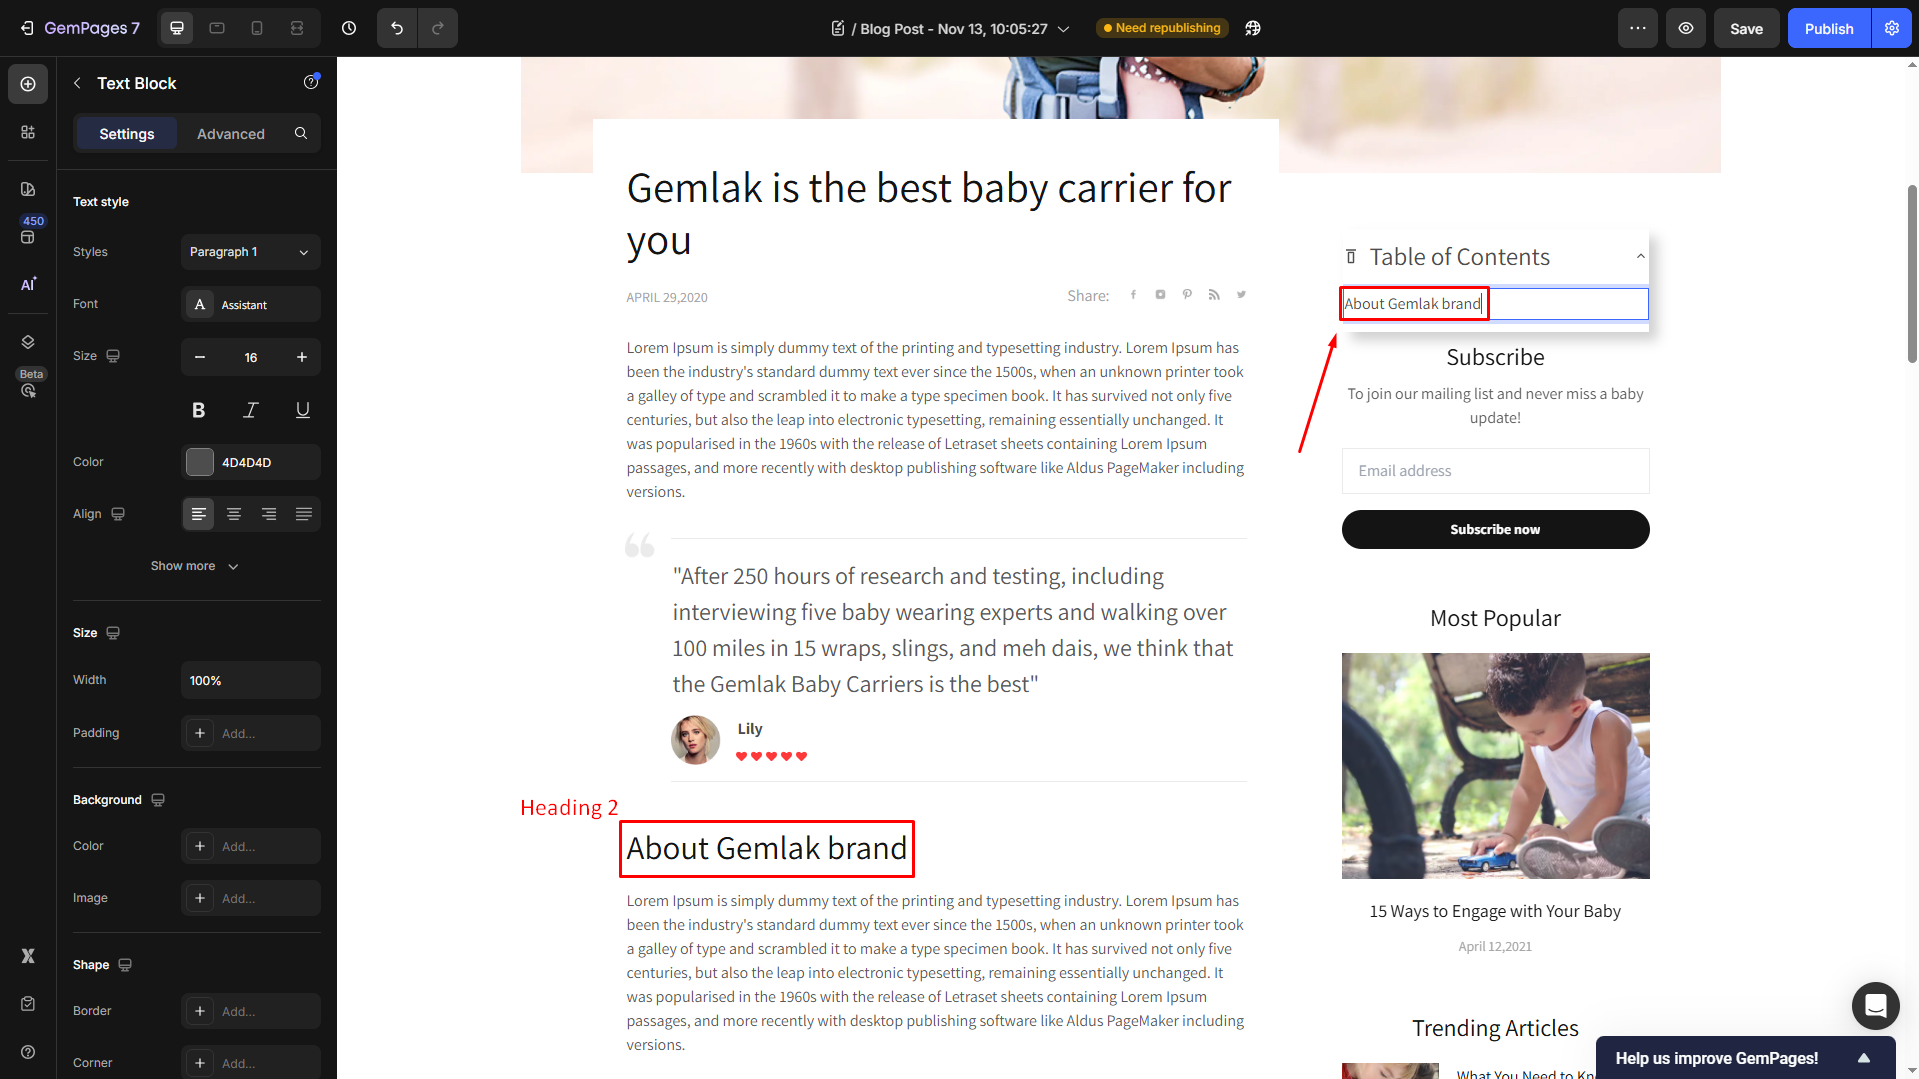Image resolution: width=1919 pixels, height=1079 pixels.
Task: Expand Show more text options
Action: coord(195,566)
